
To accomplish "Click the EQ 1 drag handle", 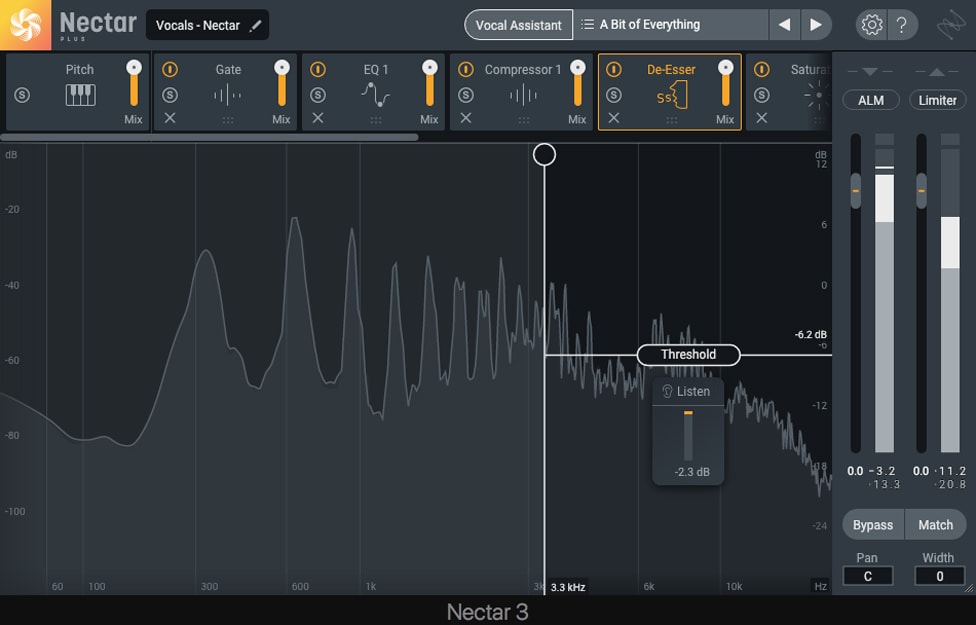I will 376,120.
